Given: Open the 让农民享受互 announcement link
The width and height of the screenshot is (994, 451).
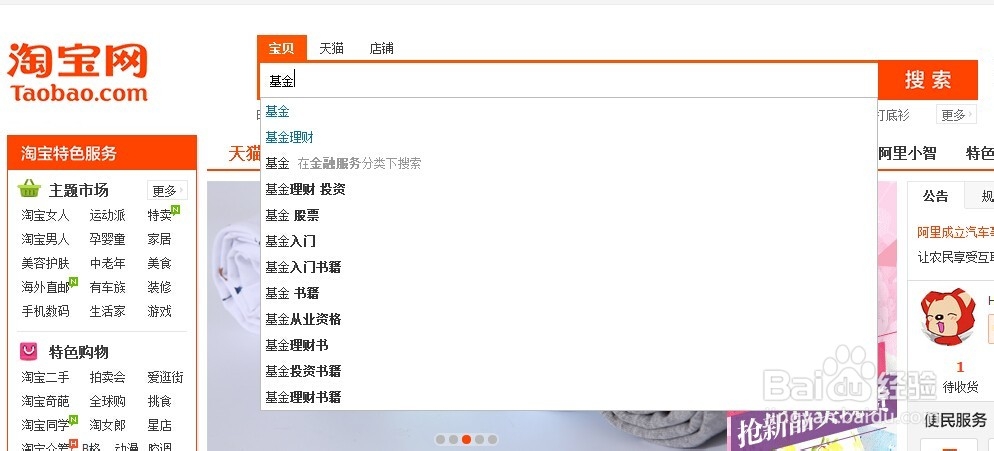Looking at the screenshot, I should 955,257.
